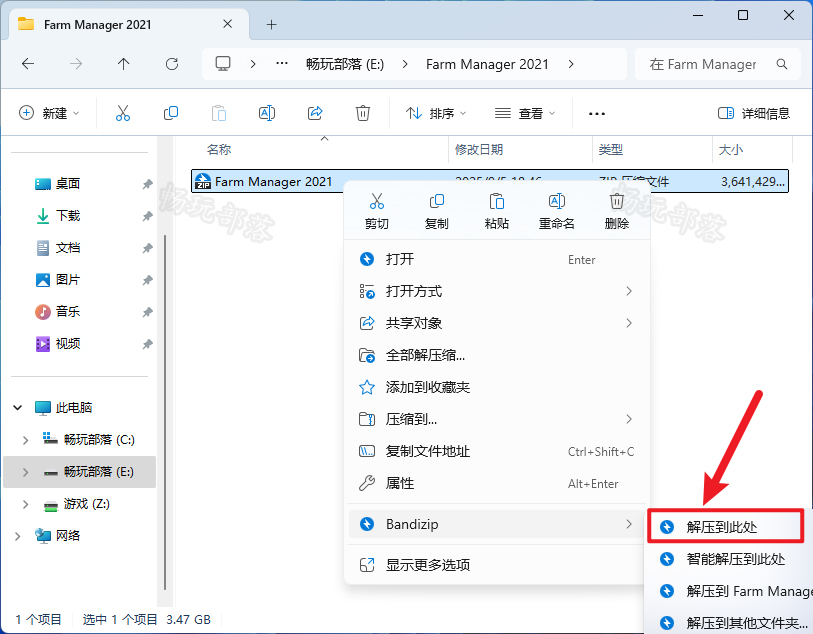The width and height of the screenshot is (813, 634).
Task: Click the 畅玩部落 (E:) breadcrumb
Action: [345, 64]
